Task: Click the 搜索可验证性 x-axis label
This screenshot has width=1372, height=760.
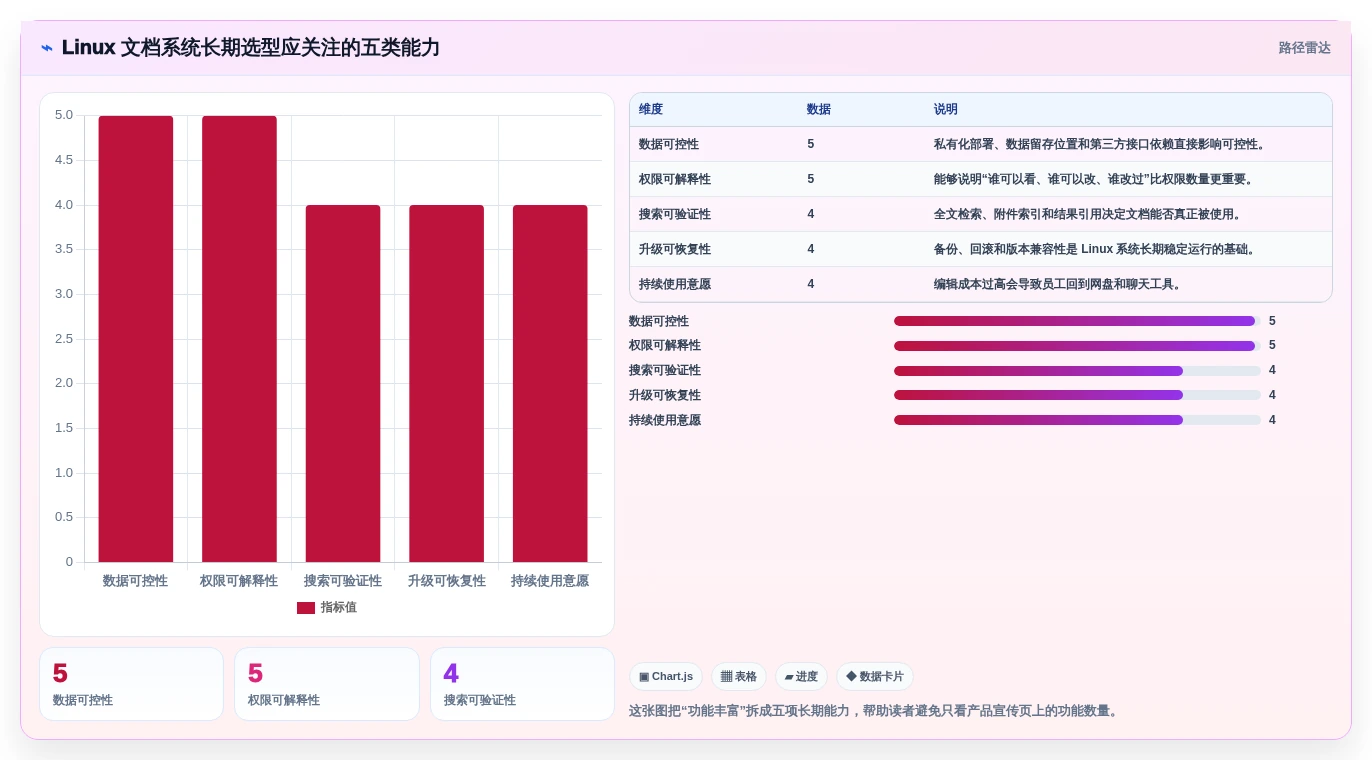Action: pyautogui.click(x=343, y=581)
